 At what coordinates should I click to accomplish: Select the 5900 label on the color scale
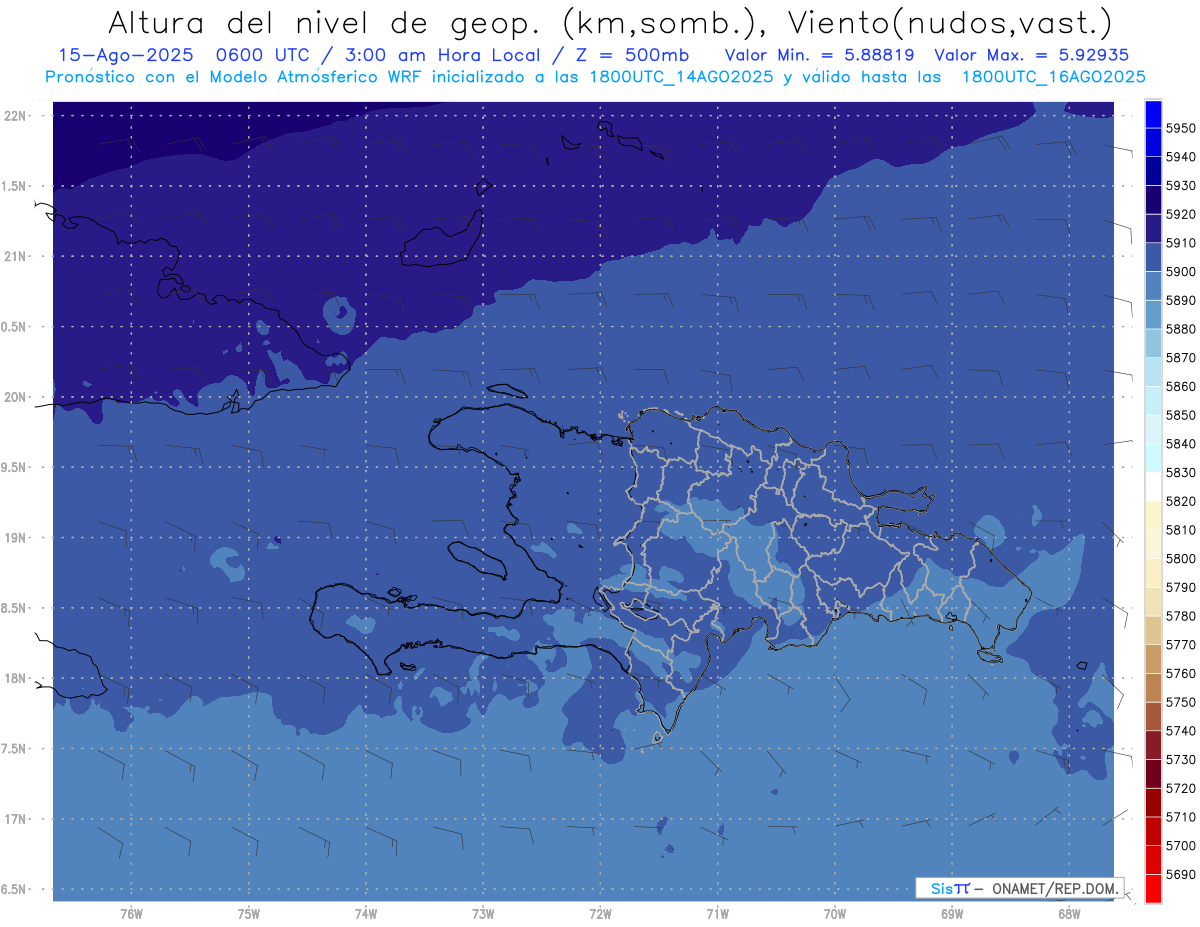1180,272
